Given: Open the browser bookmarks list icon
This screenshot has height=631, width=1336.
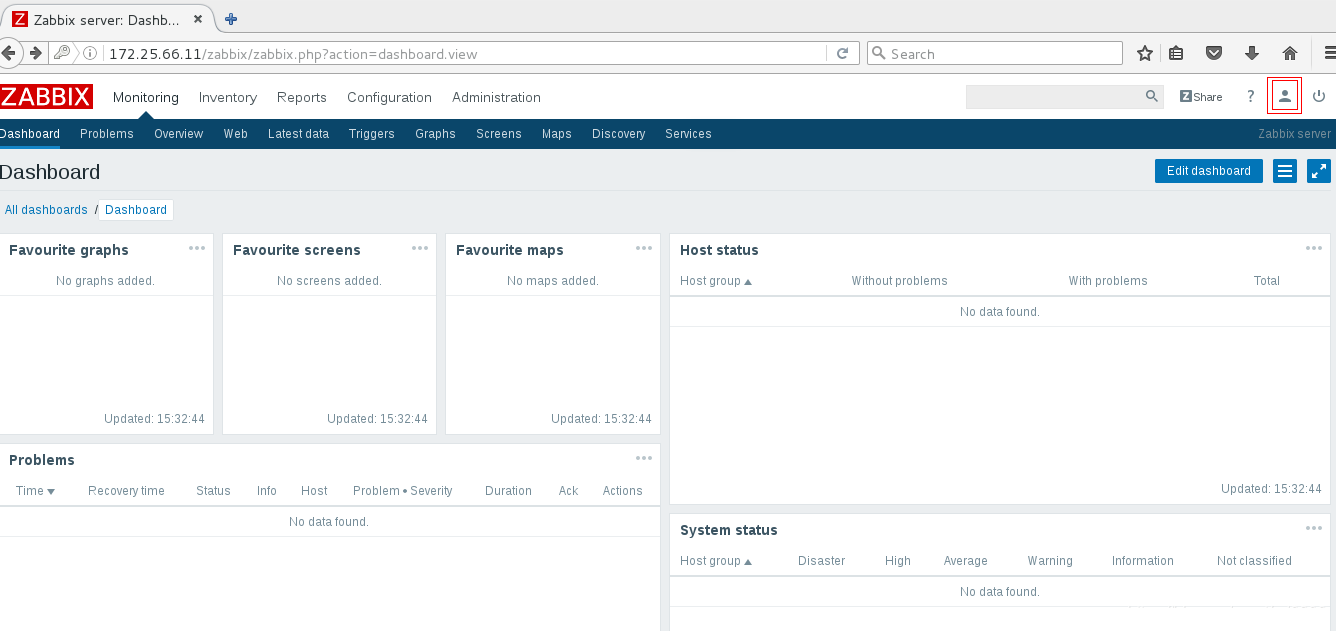Looking at the screenshot, I should point(1176,53).
